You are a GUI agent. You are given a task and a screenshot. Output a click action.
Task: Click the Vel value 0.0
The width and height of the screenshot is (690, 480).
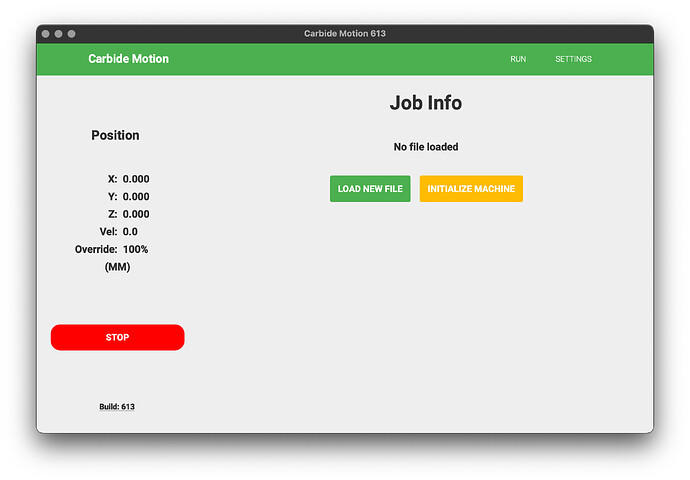[130, 232]
